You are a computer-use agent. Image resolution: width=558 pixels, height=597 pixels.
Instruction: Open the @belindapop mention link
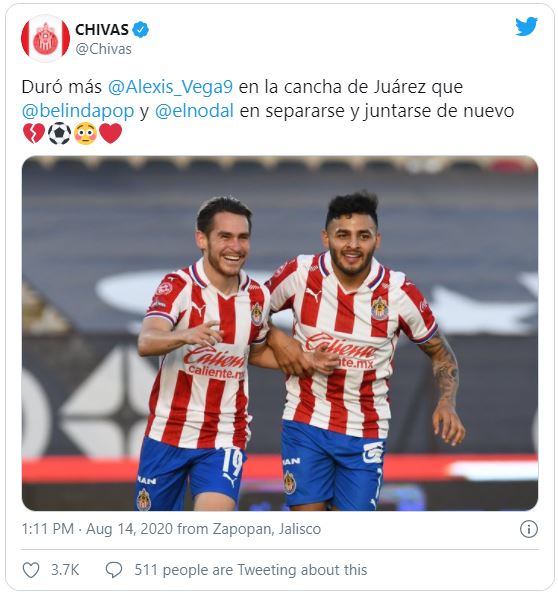click(78, 111)
